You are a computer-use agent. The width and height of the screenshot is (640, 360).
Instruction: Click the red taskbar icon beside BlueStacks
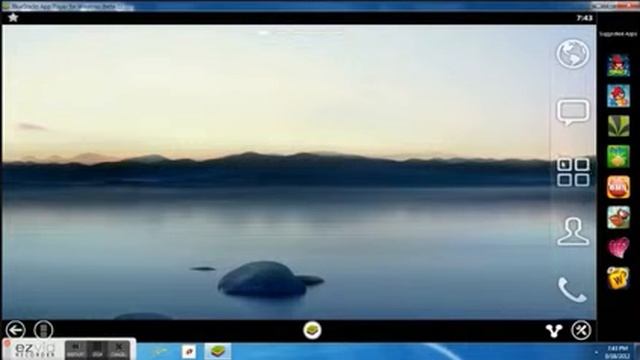pos(189,351)
